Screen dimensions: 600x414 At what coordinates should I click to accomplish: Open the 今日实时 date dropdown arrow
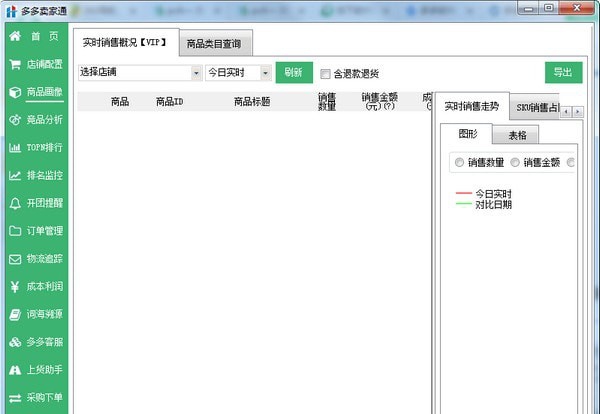coord(266,73)
